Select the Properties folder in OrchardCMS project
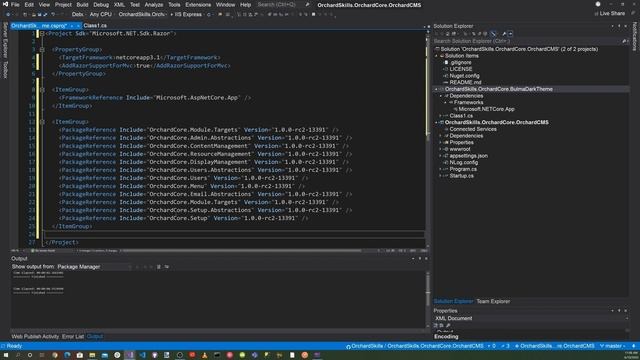 pyautogui.click(x=461, y=142)
